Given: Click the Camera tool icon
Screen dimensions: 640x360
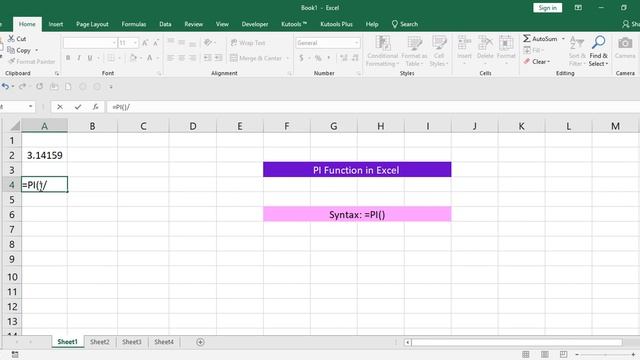Looking at the screenshot, I should click(625, 43).
